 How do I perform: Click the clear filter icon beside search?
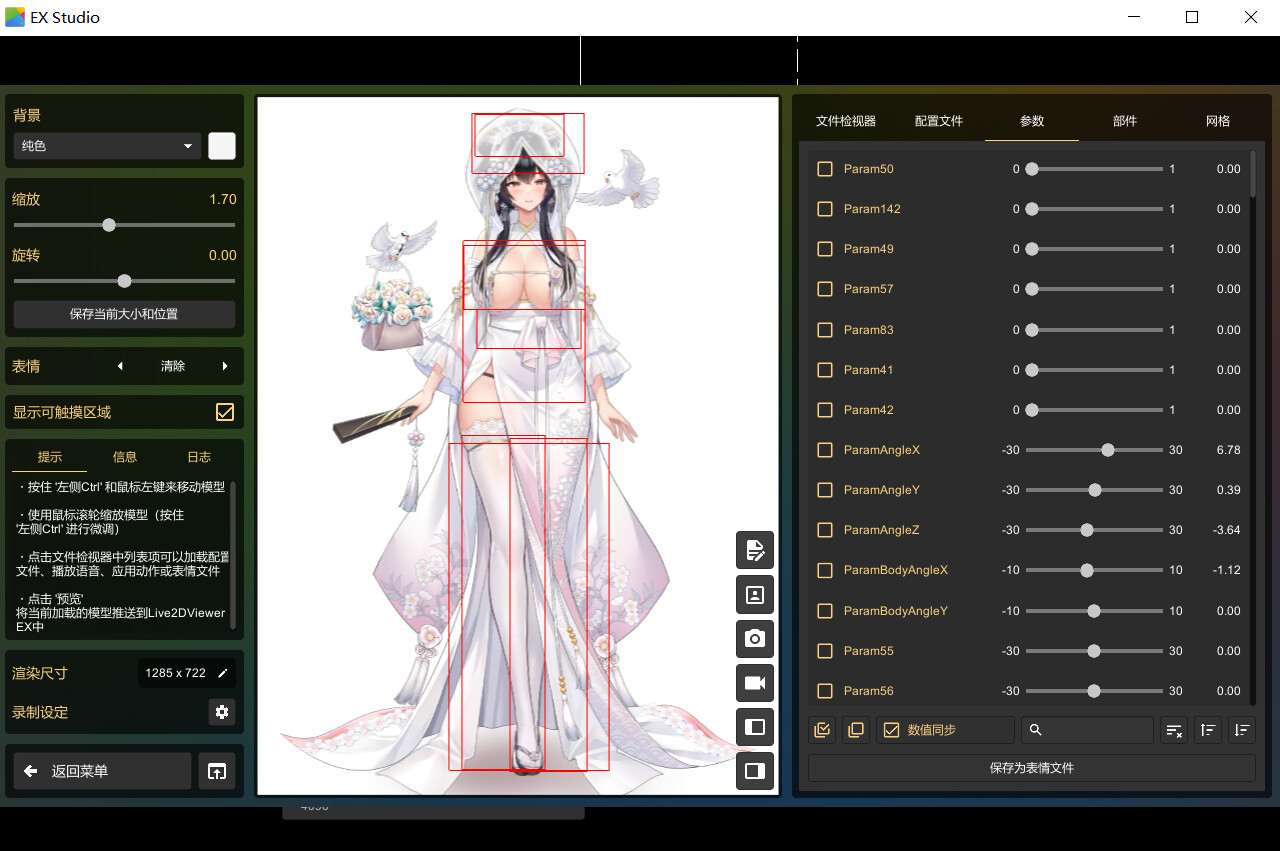(1174, 730)
